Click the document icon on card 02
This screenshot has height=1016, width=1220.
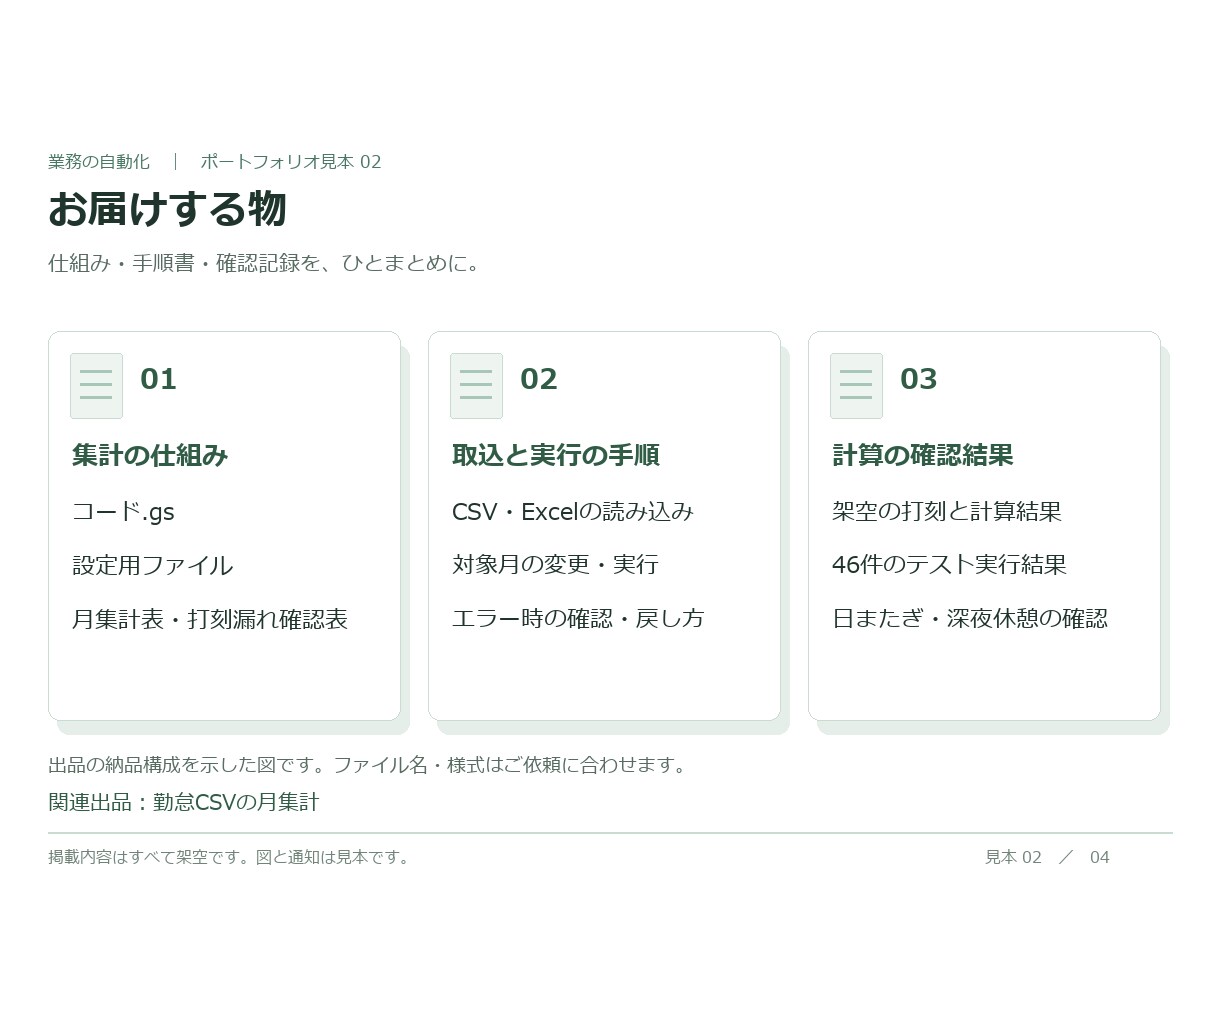(x=476, y=385)
